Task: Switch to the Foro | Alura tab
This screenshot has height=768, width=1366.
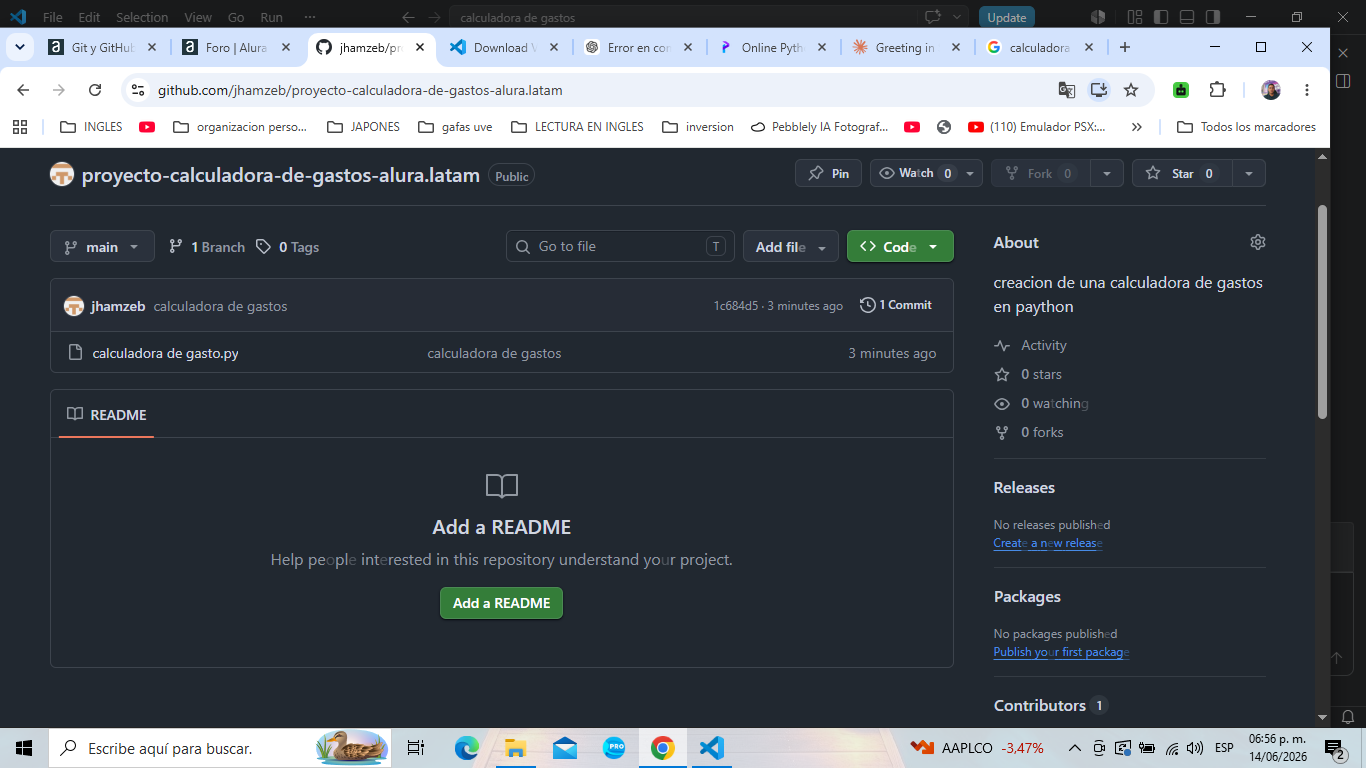Action: tap(236, 47)
